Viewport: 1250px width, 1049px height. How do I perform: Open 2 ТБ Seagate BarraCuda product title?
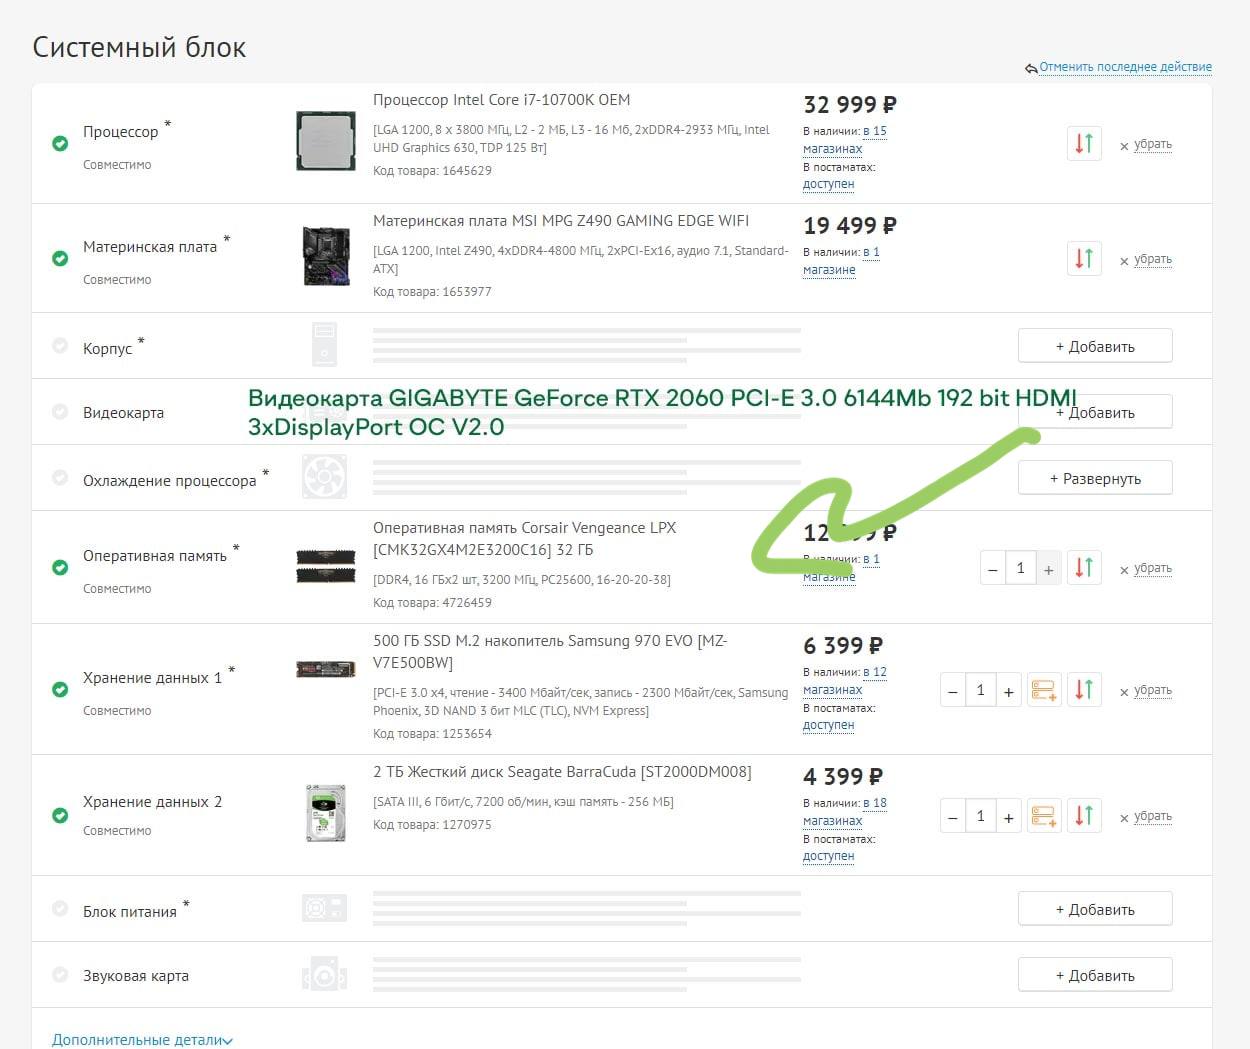pyautogui.click(x=562, y=772)
